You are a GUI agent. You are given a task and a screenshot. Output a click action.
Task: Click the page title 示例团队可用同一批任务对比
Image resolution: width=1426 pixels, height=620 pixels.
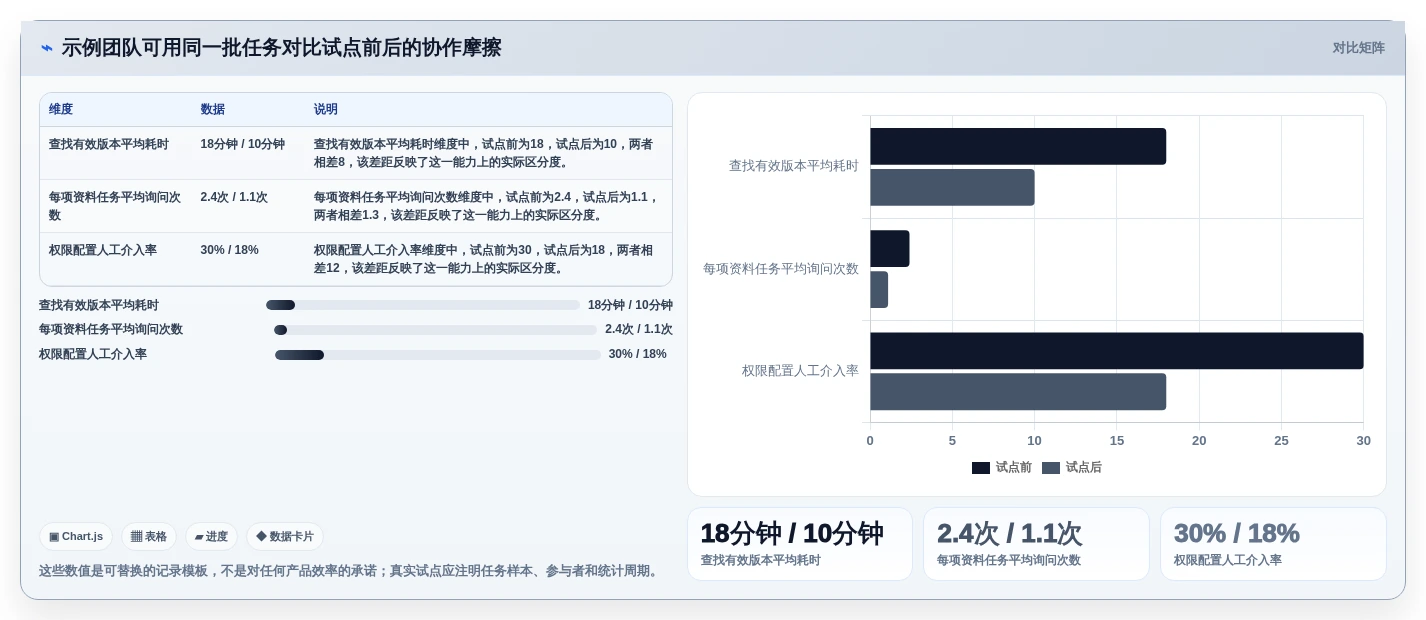click(x=281, y=48)
